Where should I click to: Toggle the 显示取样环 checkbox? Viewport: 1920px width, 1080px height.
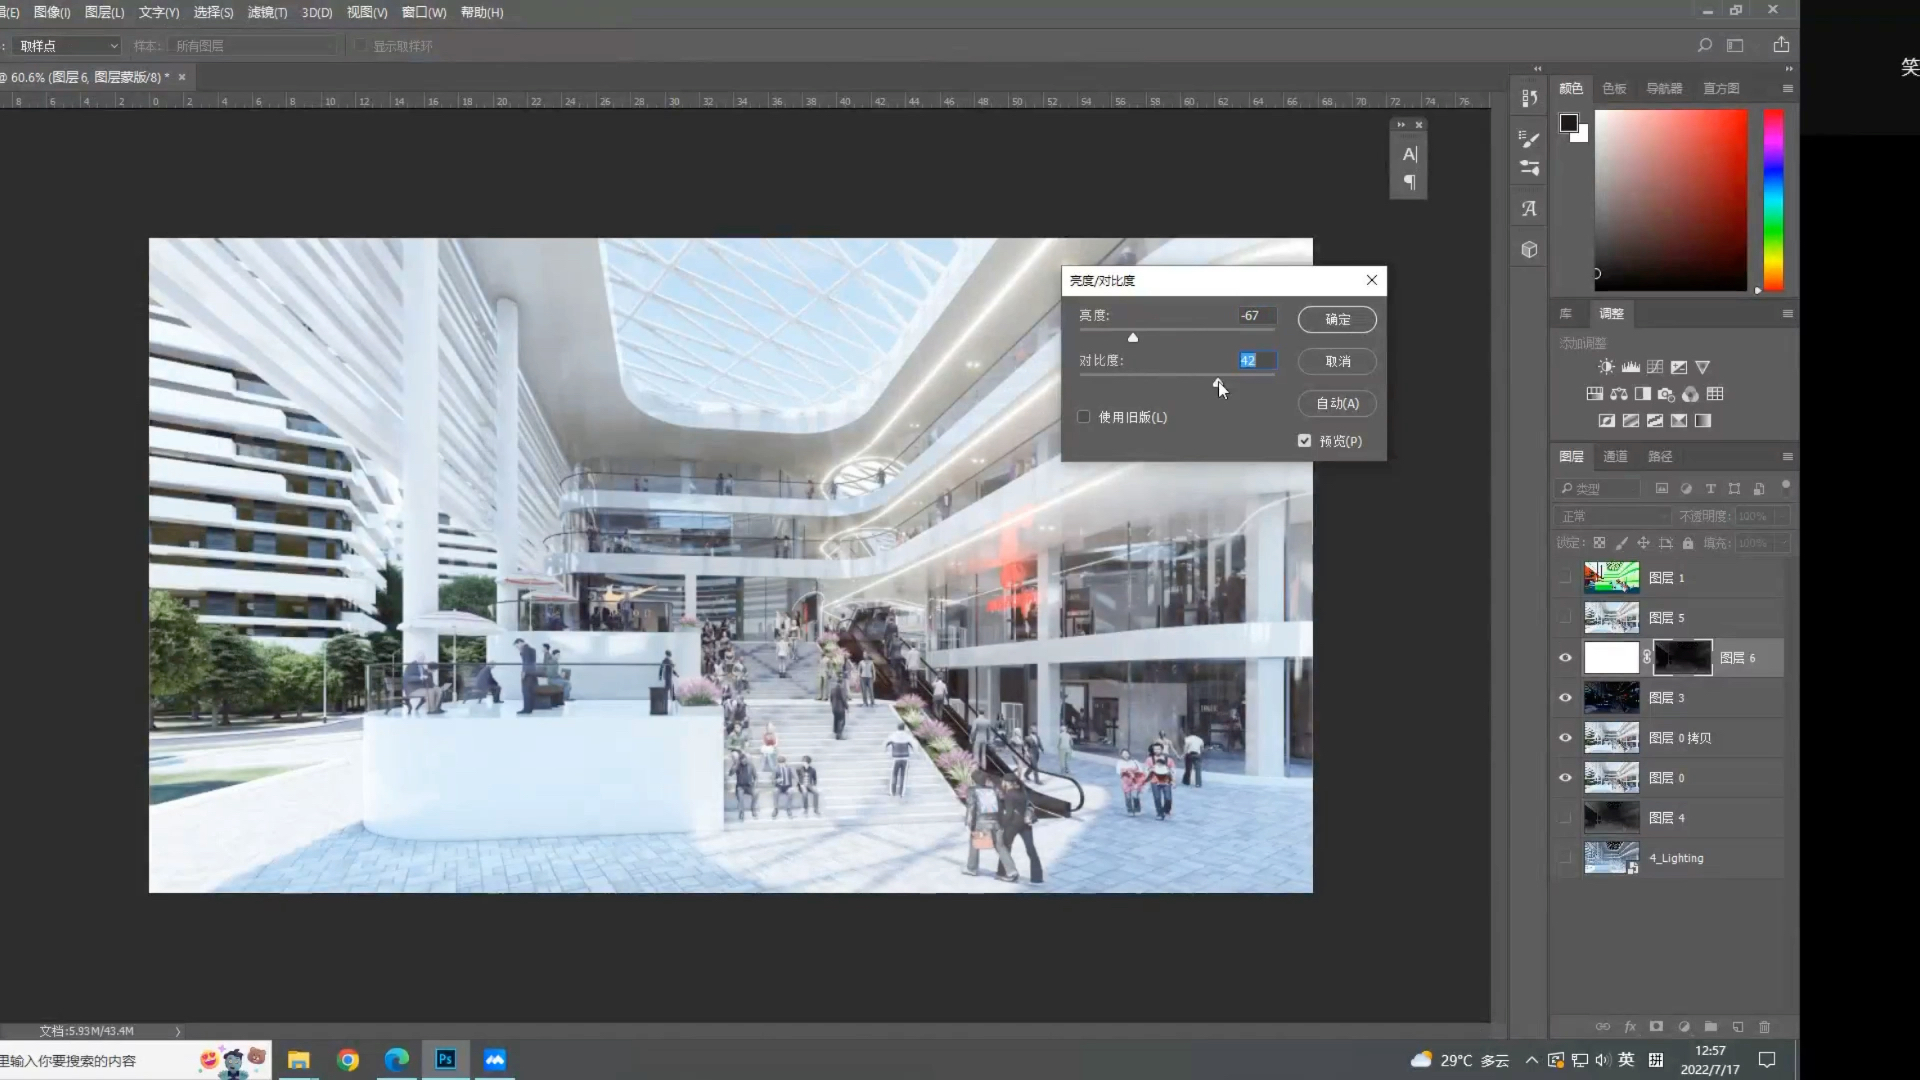point(361,46)
